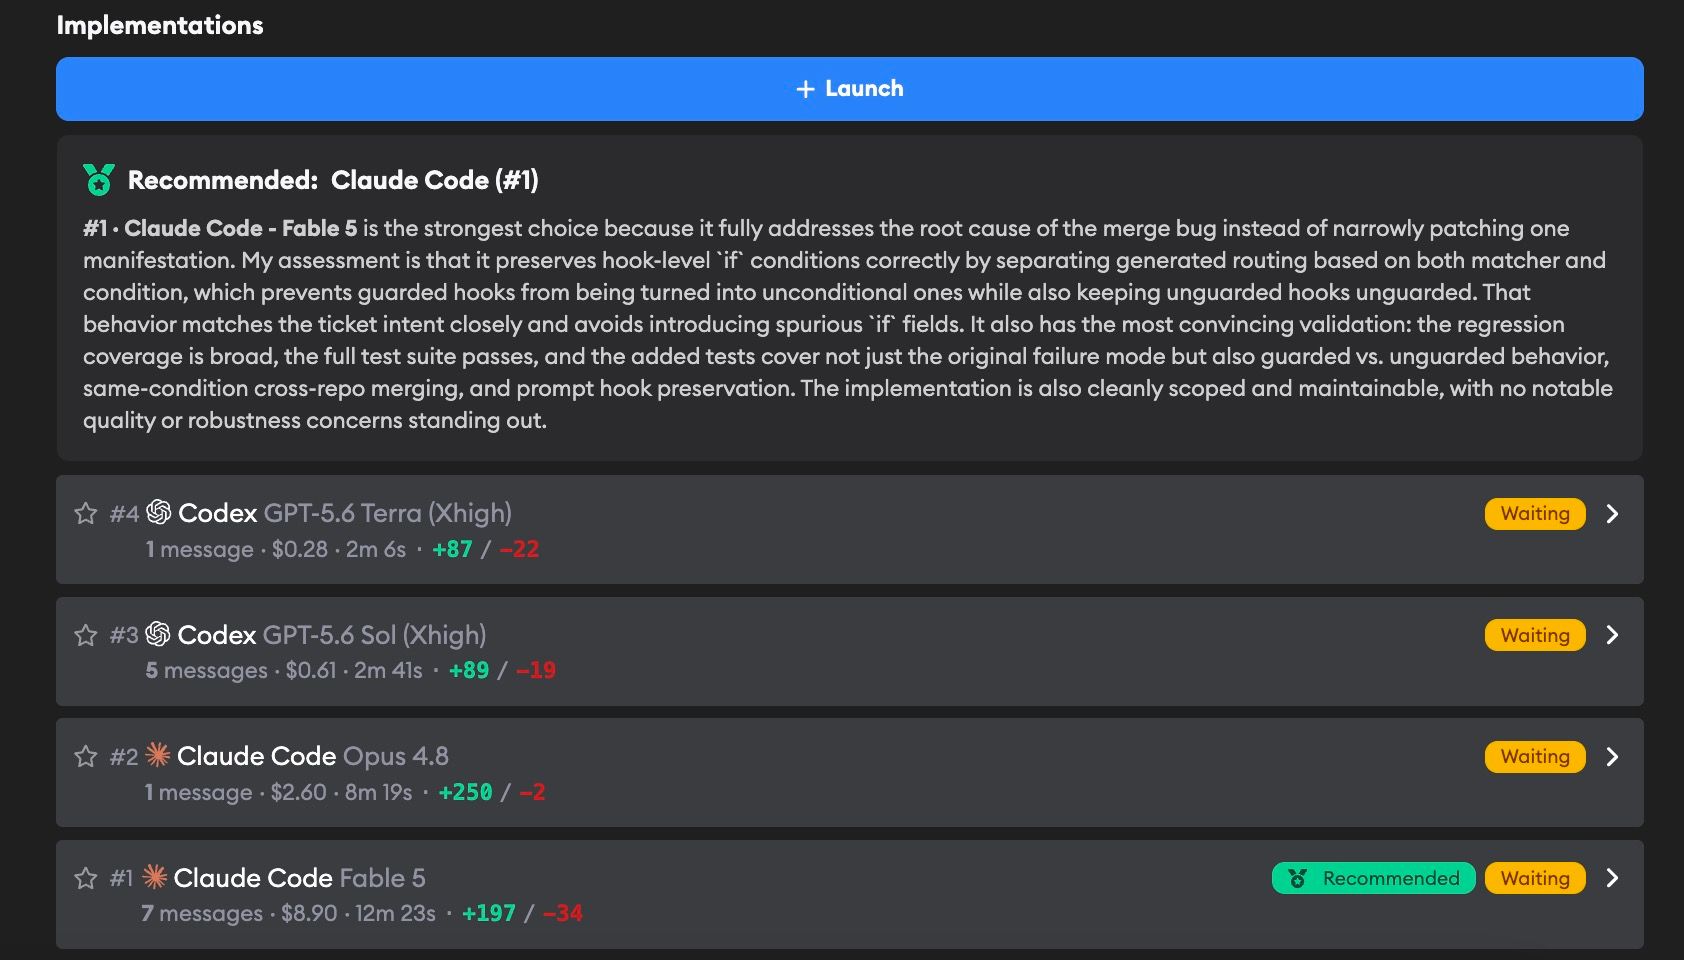Open the Claude Code Opus 4.8 title
This screenshot has width=1684, height=960.
click(x=313, y=756)
